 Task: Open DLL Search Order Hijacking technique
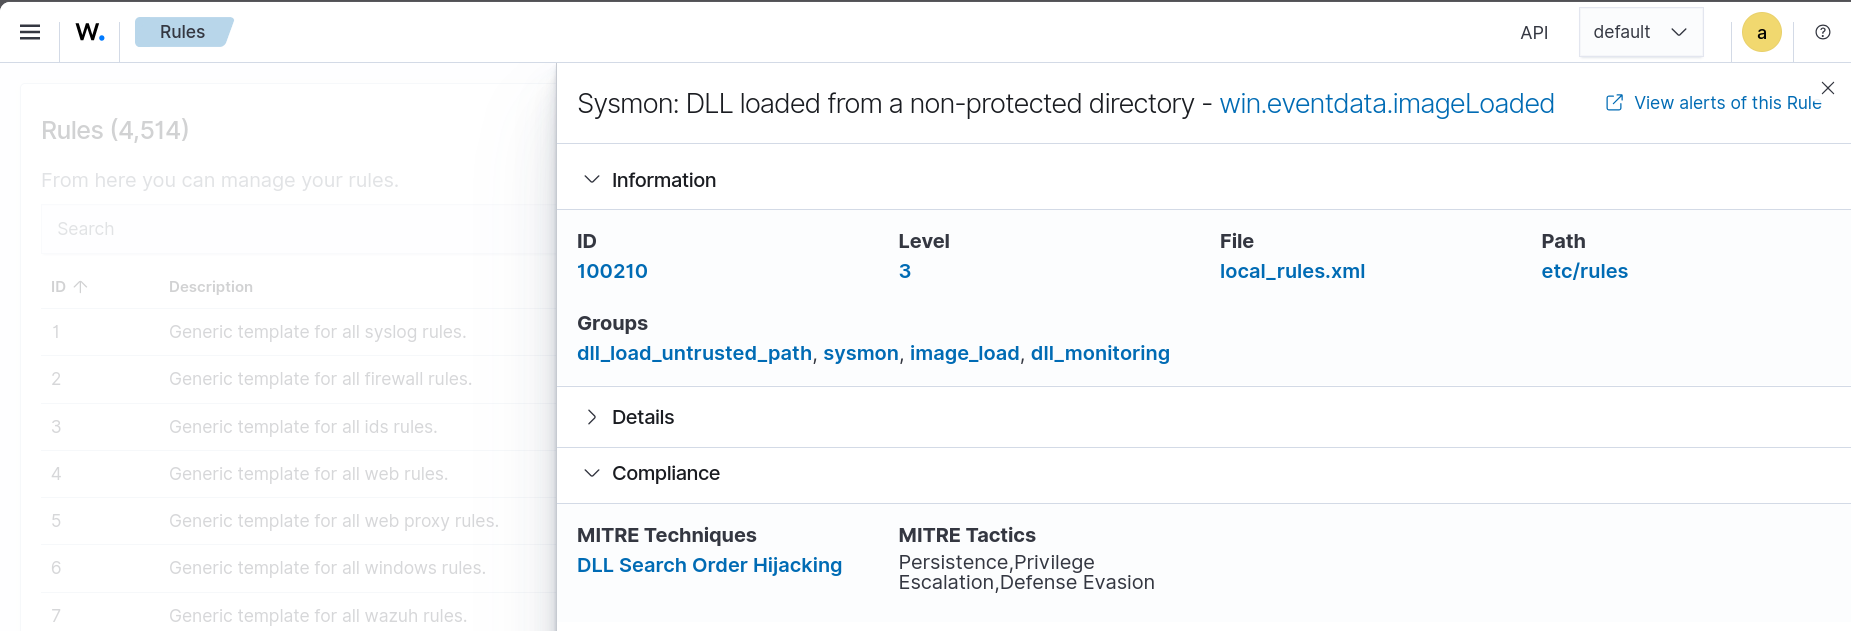(x=709, y=565)
